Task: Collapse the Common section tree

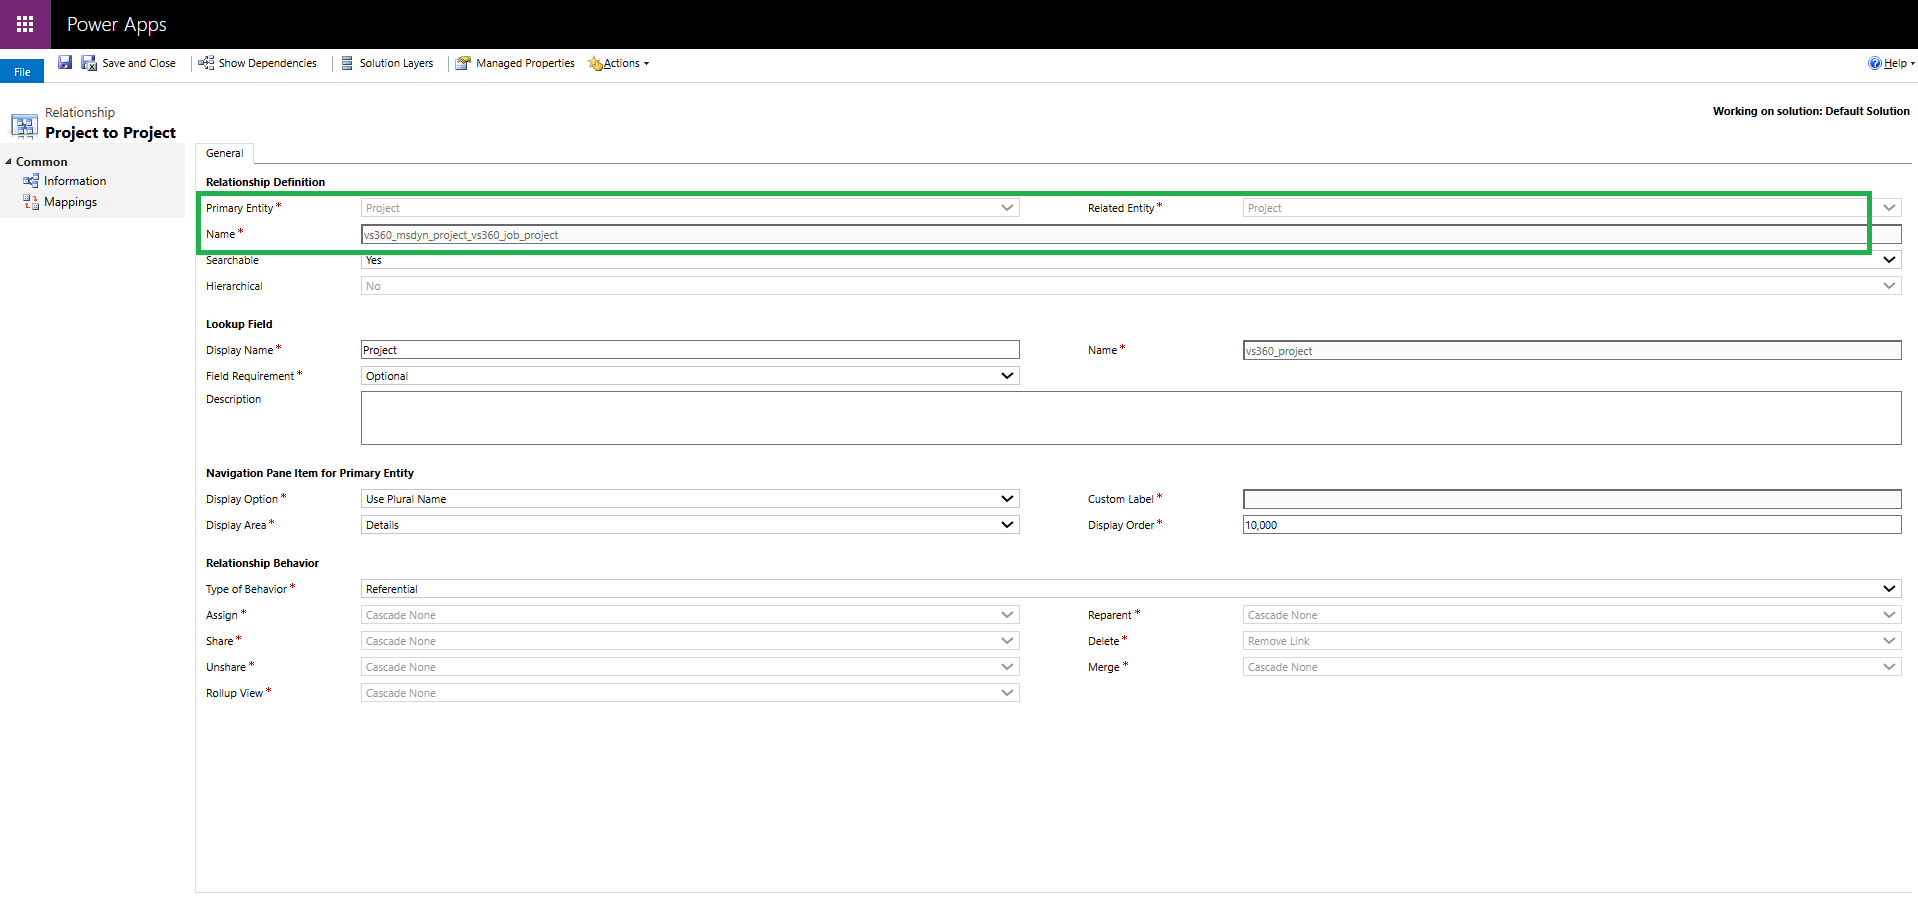Action: tap(8, 162)
